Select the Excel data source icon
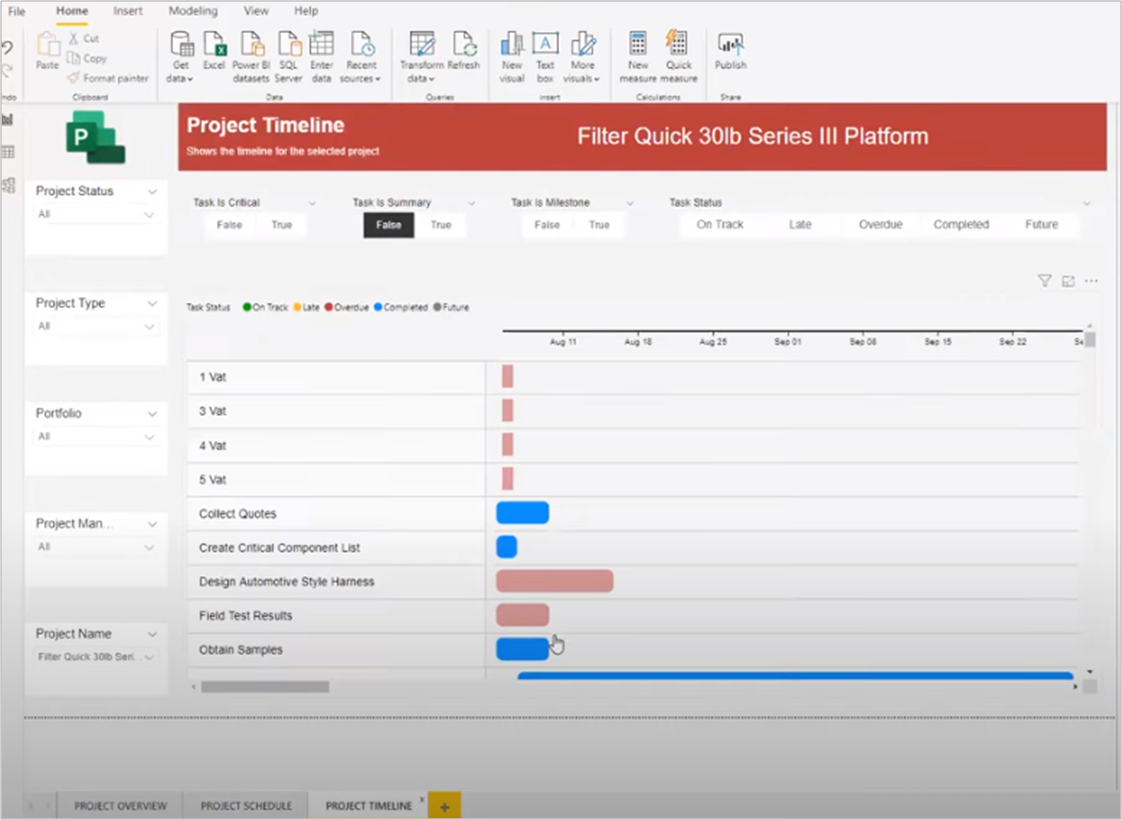 (214, 55)
